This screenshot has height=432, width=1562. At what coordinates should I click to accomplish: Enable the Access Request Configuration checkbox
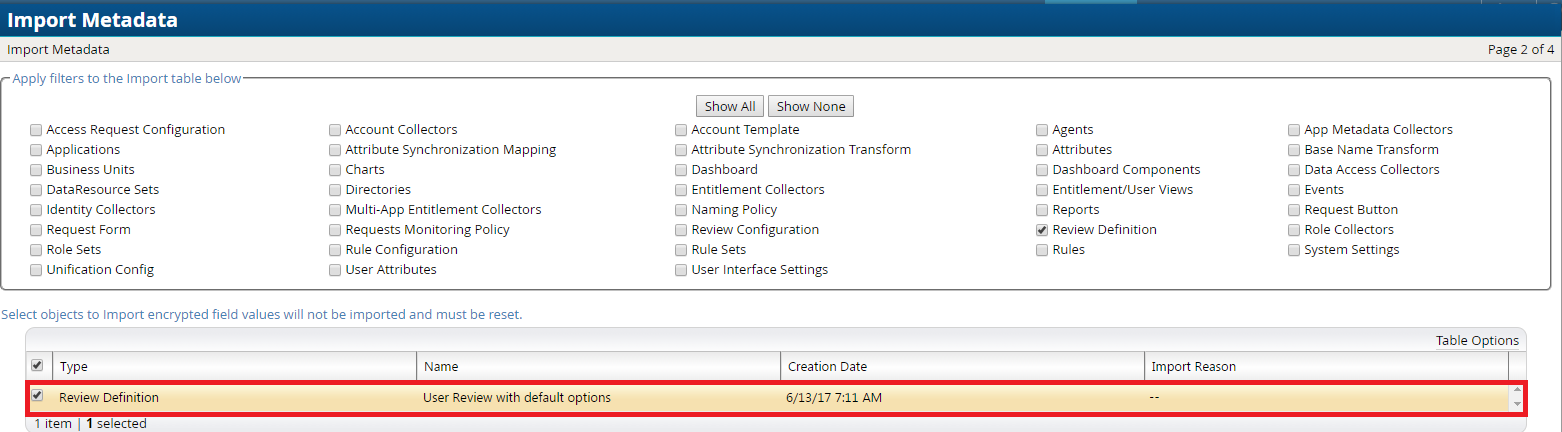point(36,130)
